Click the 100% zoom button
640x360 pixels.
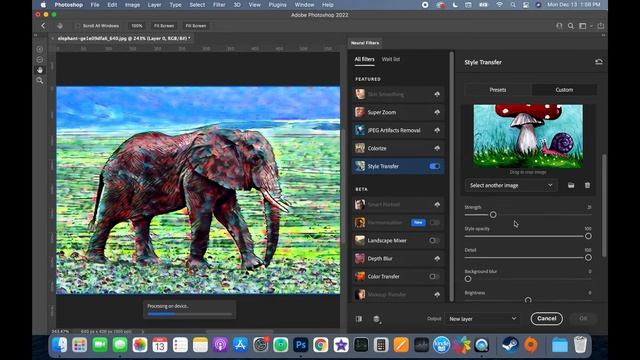tap(137, 26)
